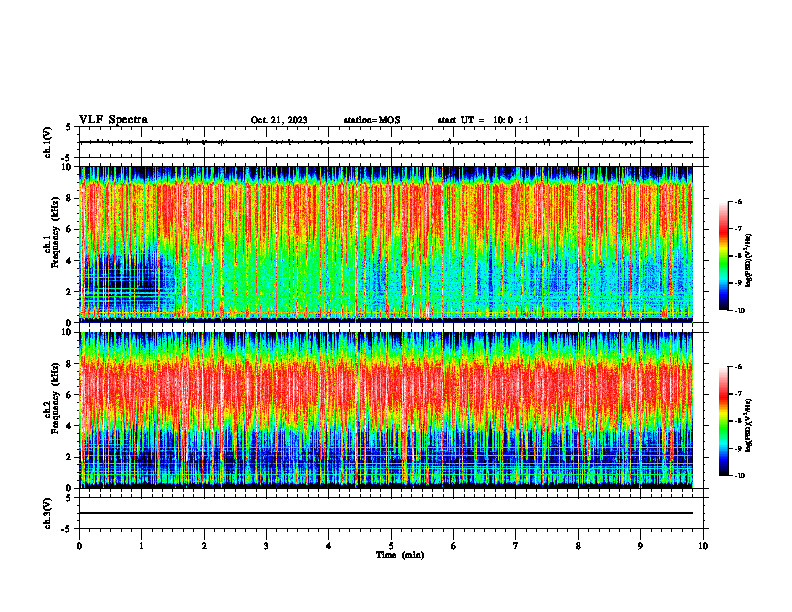This screenshot has width=792, height=612.
Task: Click the time axis tick label '4'
Action: pyautogui.click(x=329, y=546)
